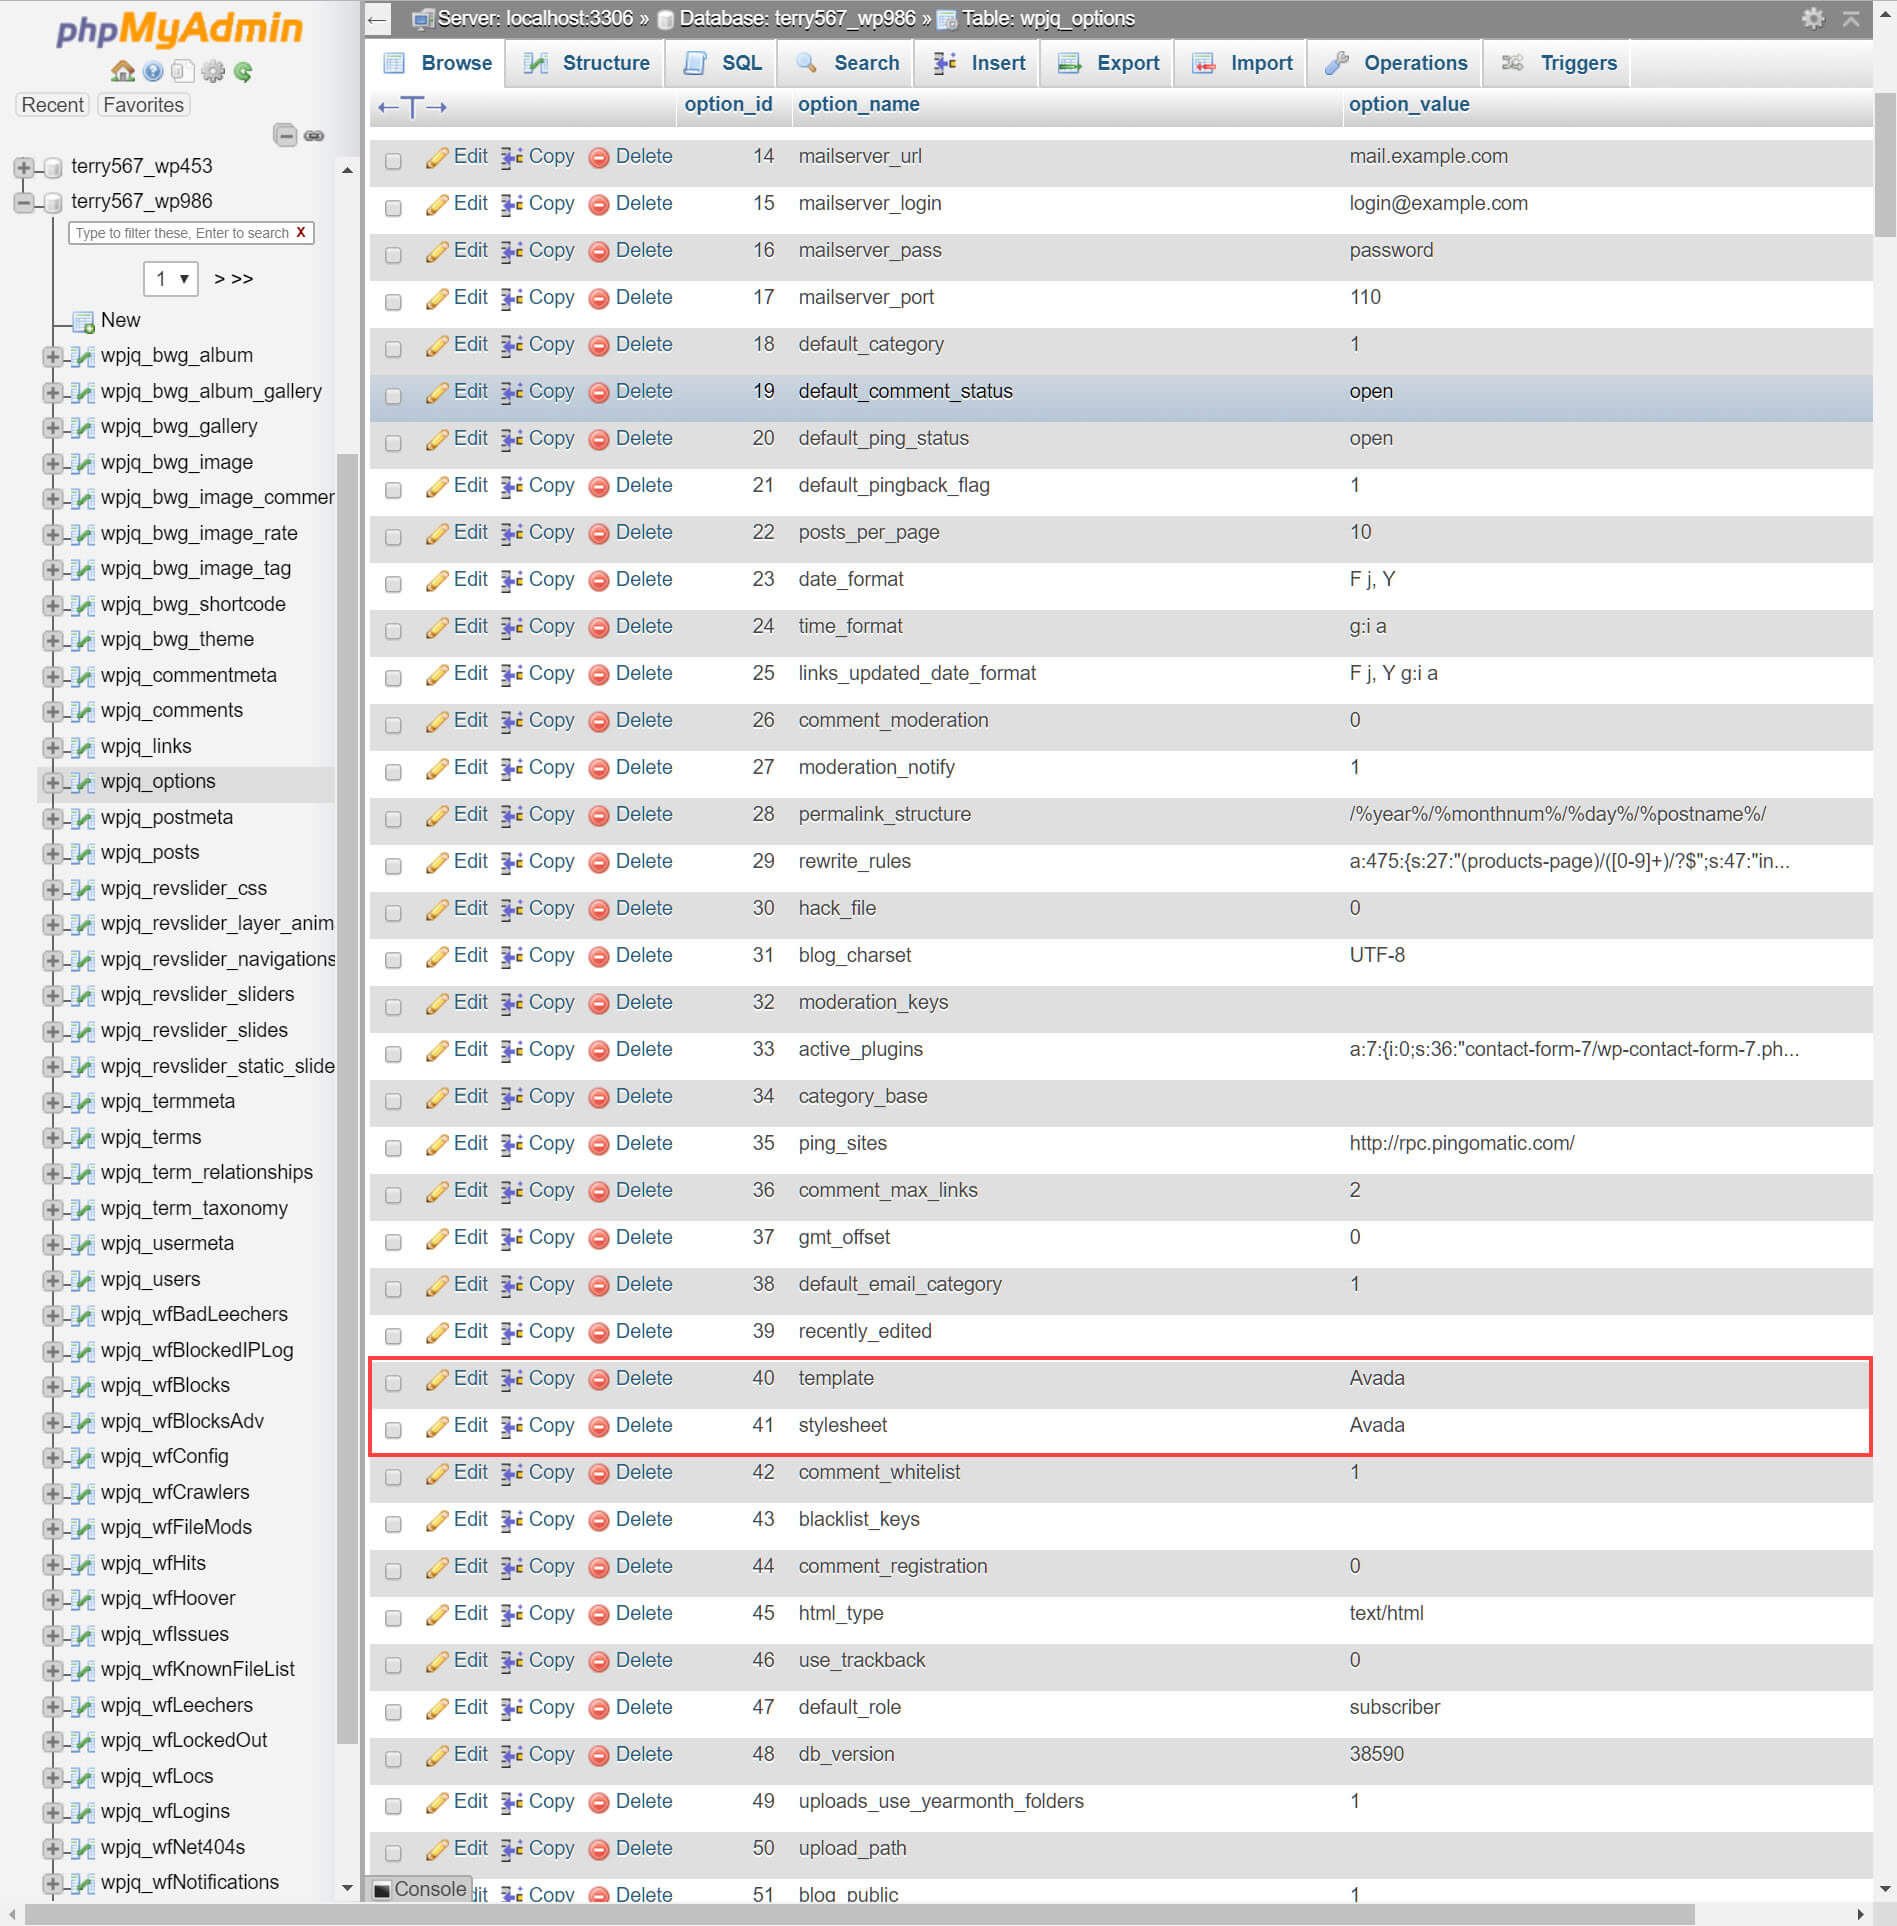Expand the wpjq_bwg_album table node
Screen dimensions: 1897x1926
pyautogui.click(x=52, y=356)
